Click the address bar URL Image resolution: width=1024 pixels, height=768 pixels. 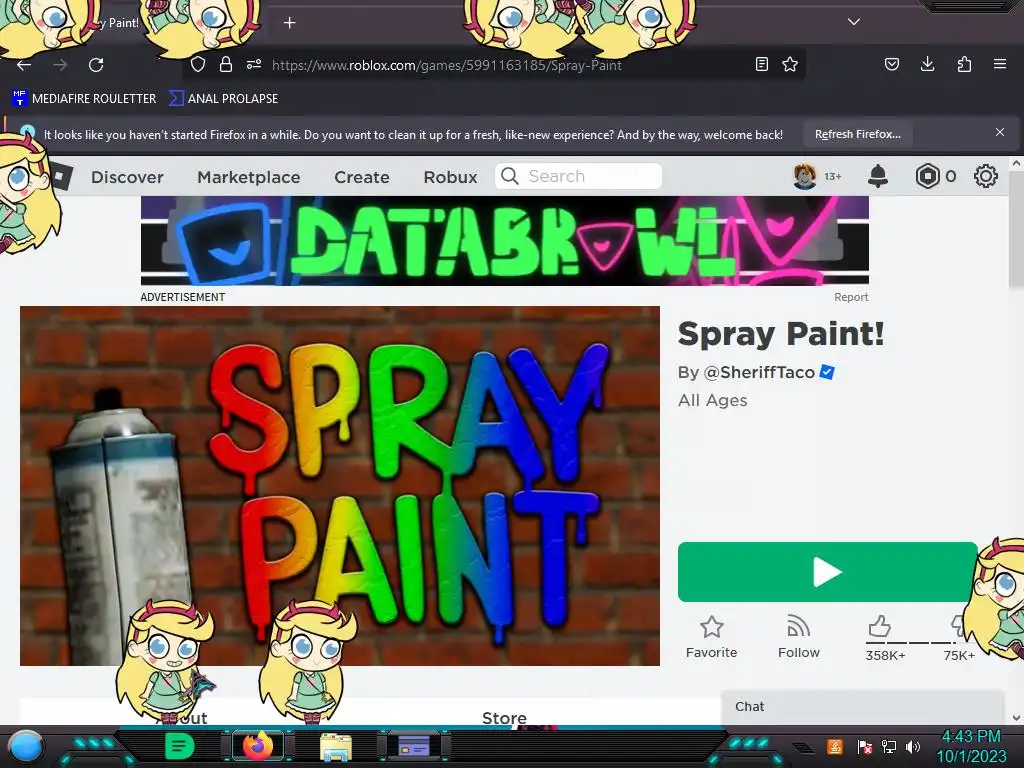pyautogui.click(x=447, y=65)
